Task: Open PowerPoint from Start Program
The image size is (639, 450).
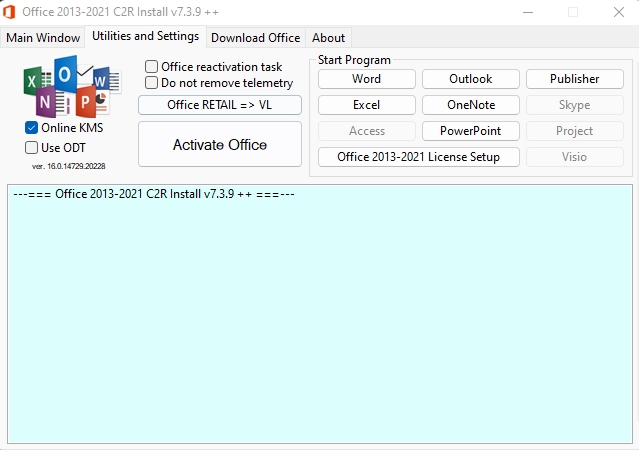Action: tap(470, 131)
